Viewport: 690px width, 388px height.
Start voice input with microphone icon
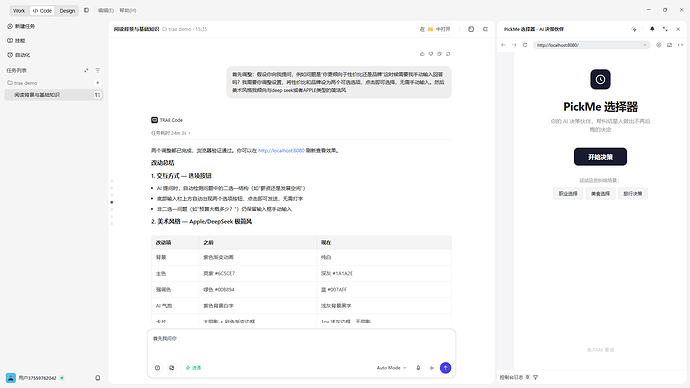click(x=418, y=368)
